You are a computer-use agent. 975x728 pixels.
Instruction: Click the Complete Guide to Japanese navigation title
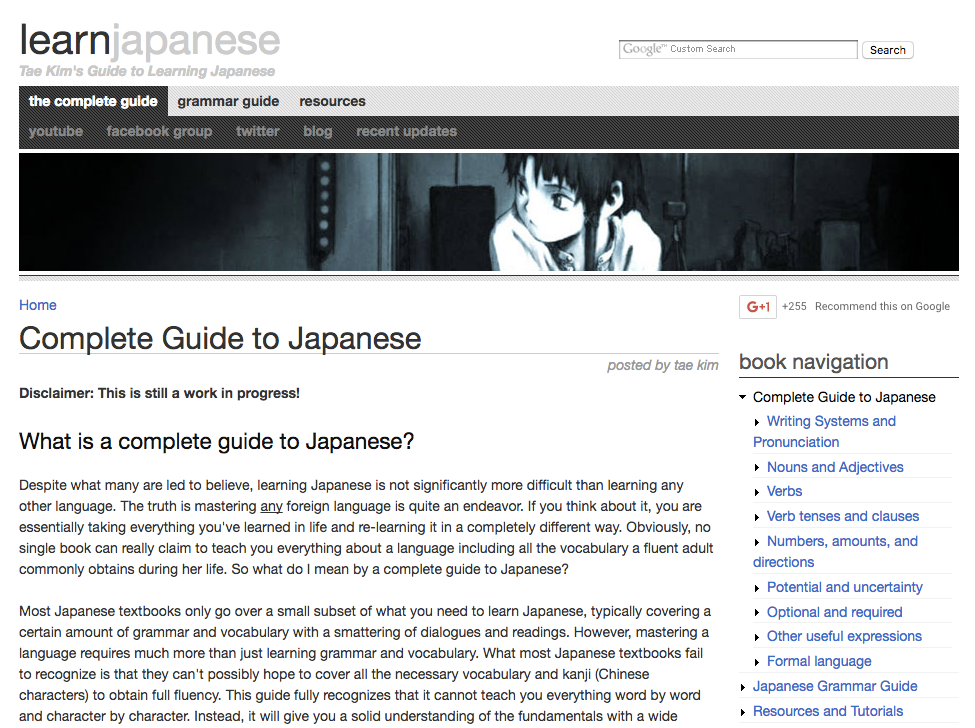coord(844,397)
